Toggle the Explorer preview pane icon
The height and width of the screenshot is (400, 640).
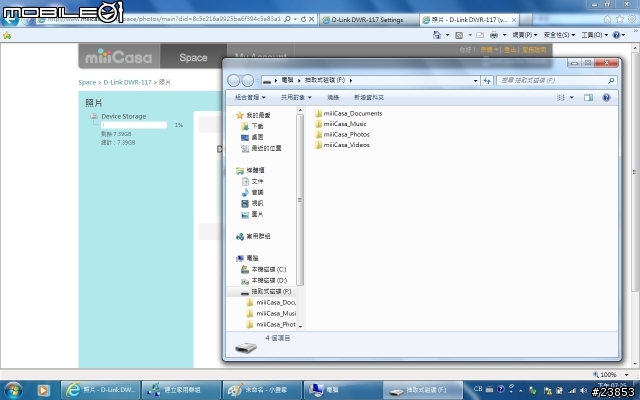588,98
